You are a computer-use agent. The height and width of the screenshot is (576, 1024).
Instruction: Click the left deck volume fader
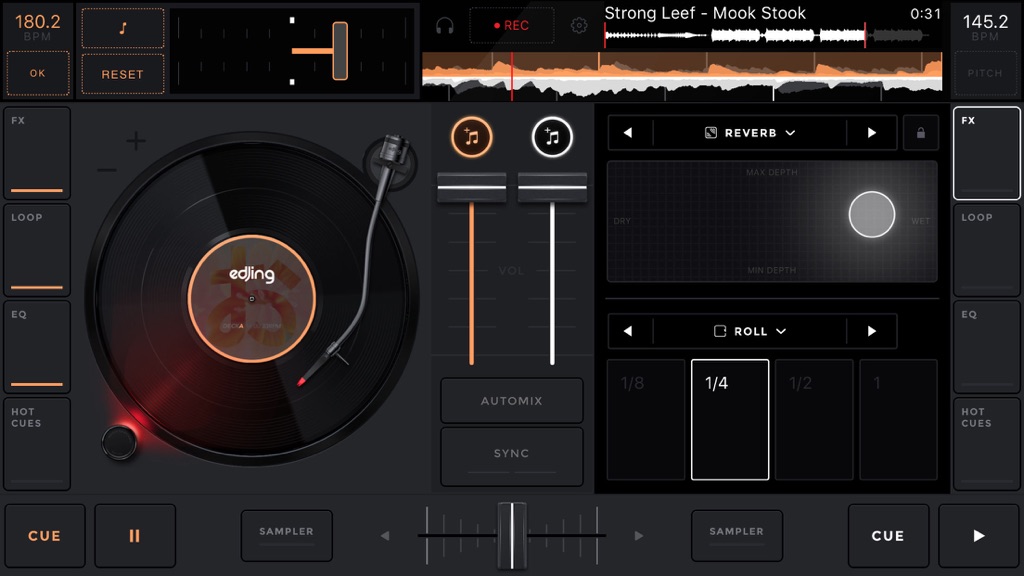pos(472,189)
